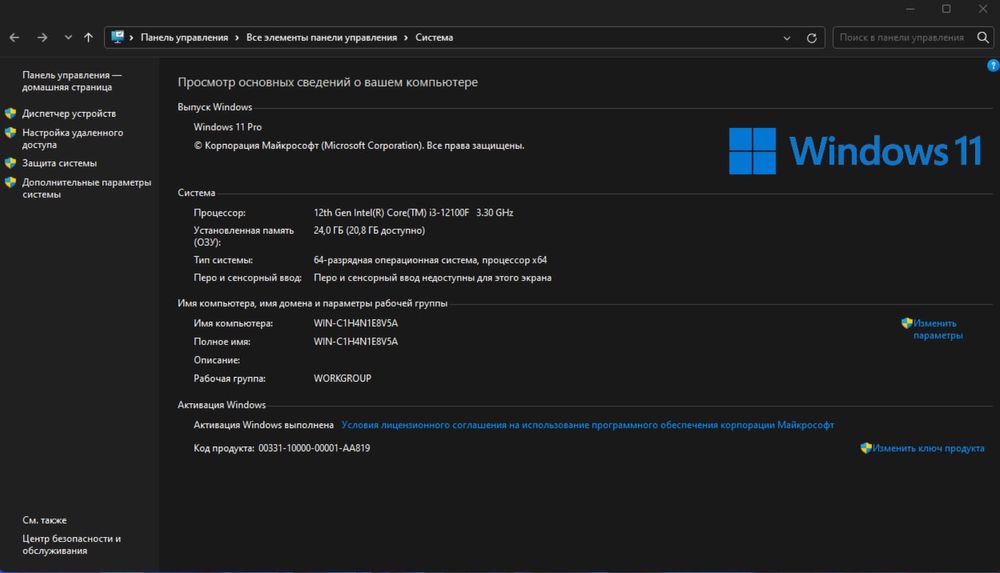Click shield icon beside 'Настройка удаленного доступа'
The height and width of the screenshot is (573, 1000).
point(10,133)
